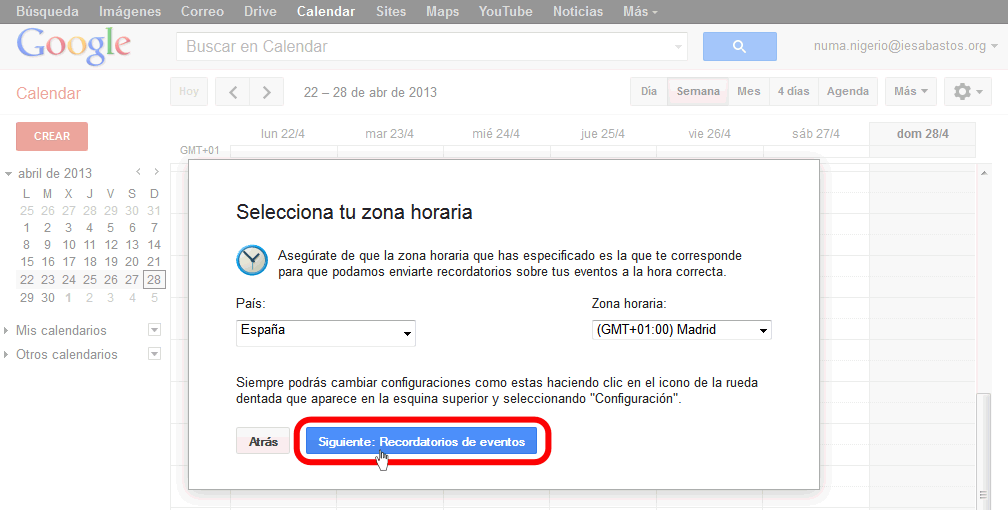The width and height of the screenshot is (1008, 510).
Task: Show next month in mini calendar
Action: click(x=156, y=172)
